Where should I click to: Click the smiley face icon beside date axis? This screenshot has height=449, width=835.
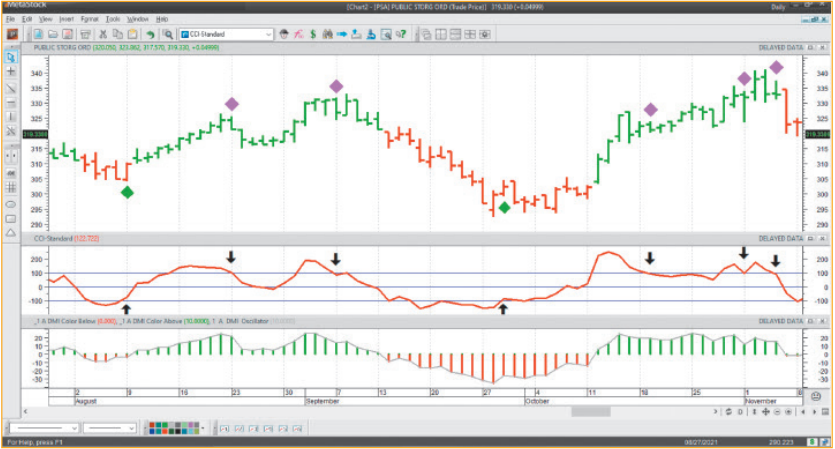815,396
